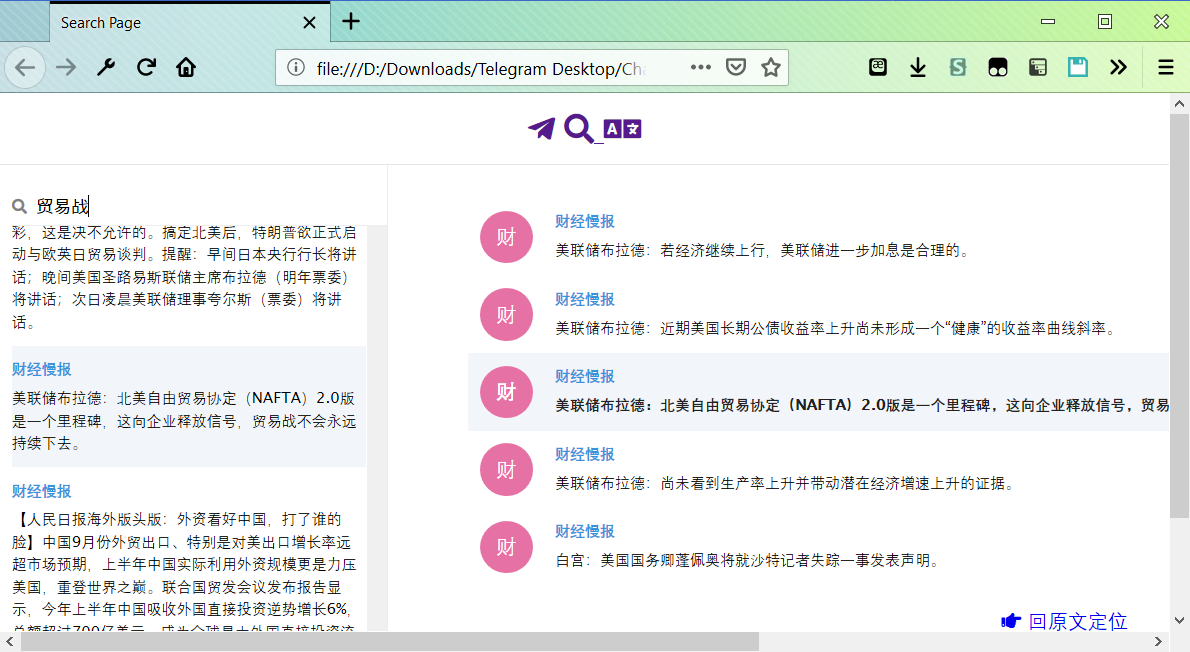Select the highlighted NAFTA 2.0 message in chat
The image size is (1190, 652).
[818, 392]
